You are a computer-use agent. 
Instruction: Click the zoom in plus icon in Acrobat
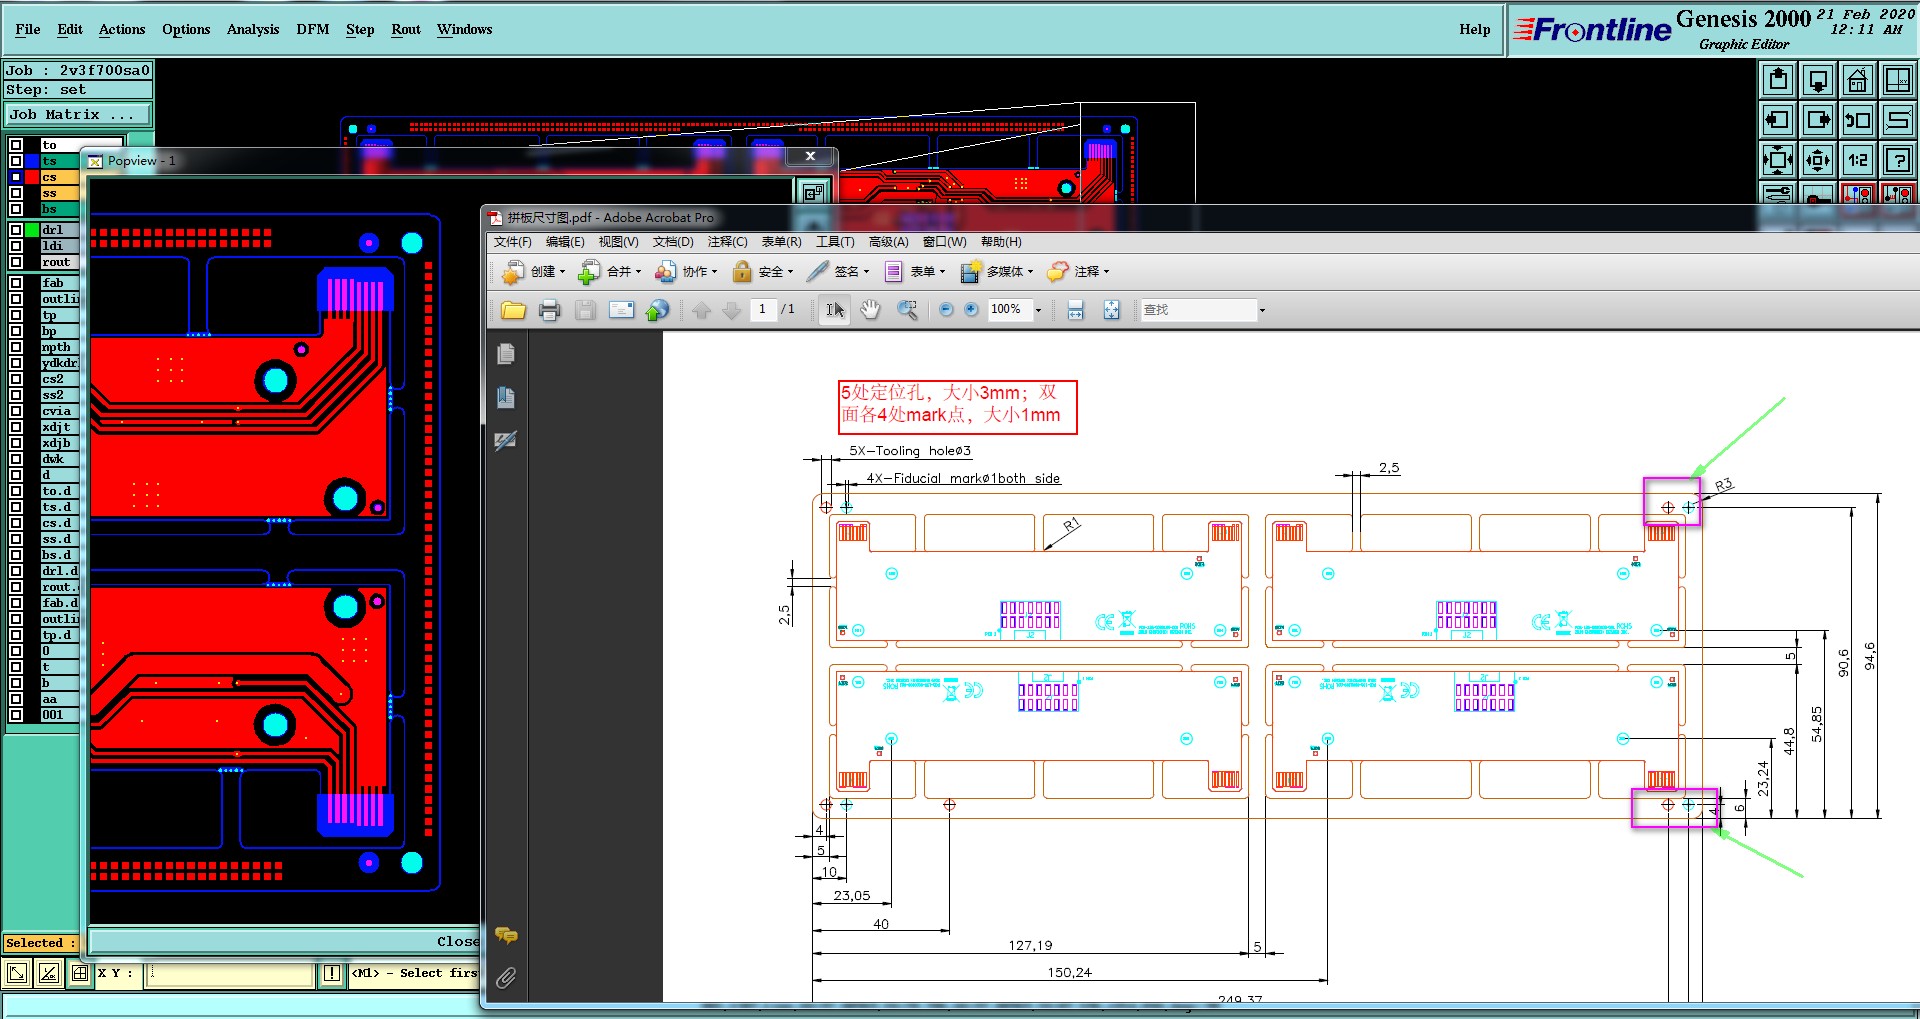[971, 310]
